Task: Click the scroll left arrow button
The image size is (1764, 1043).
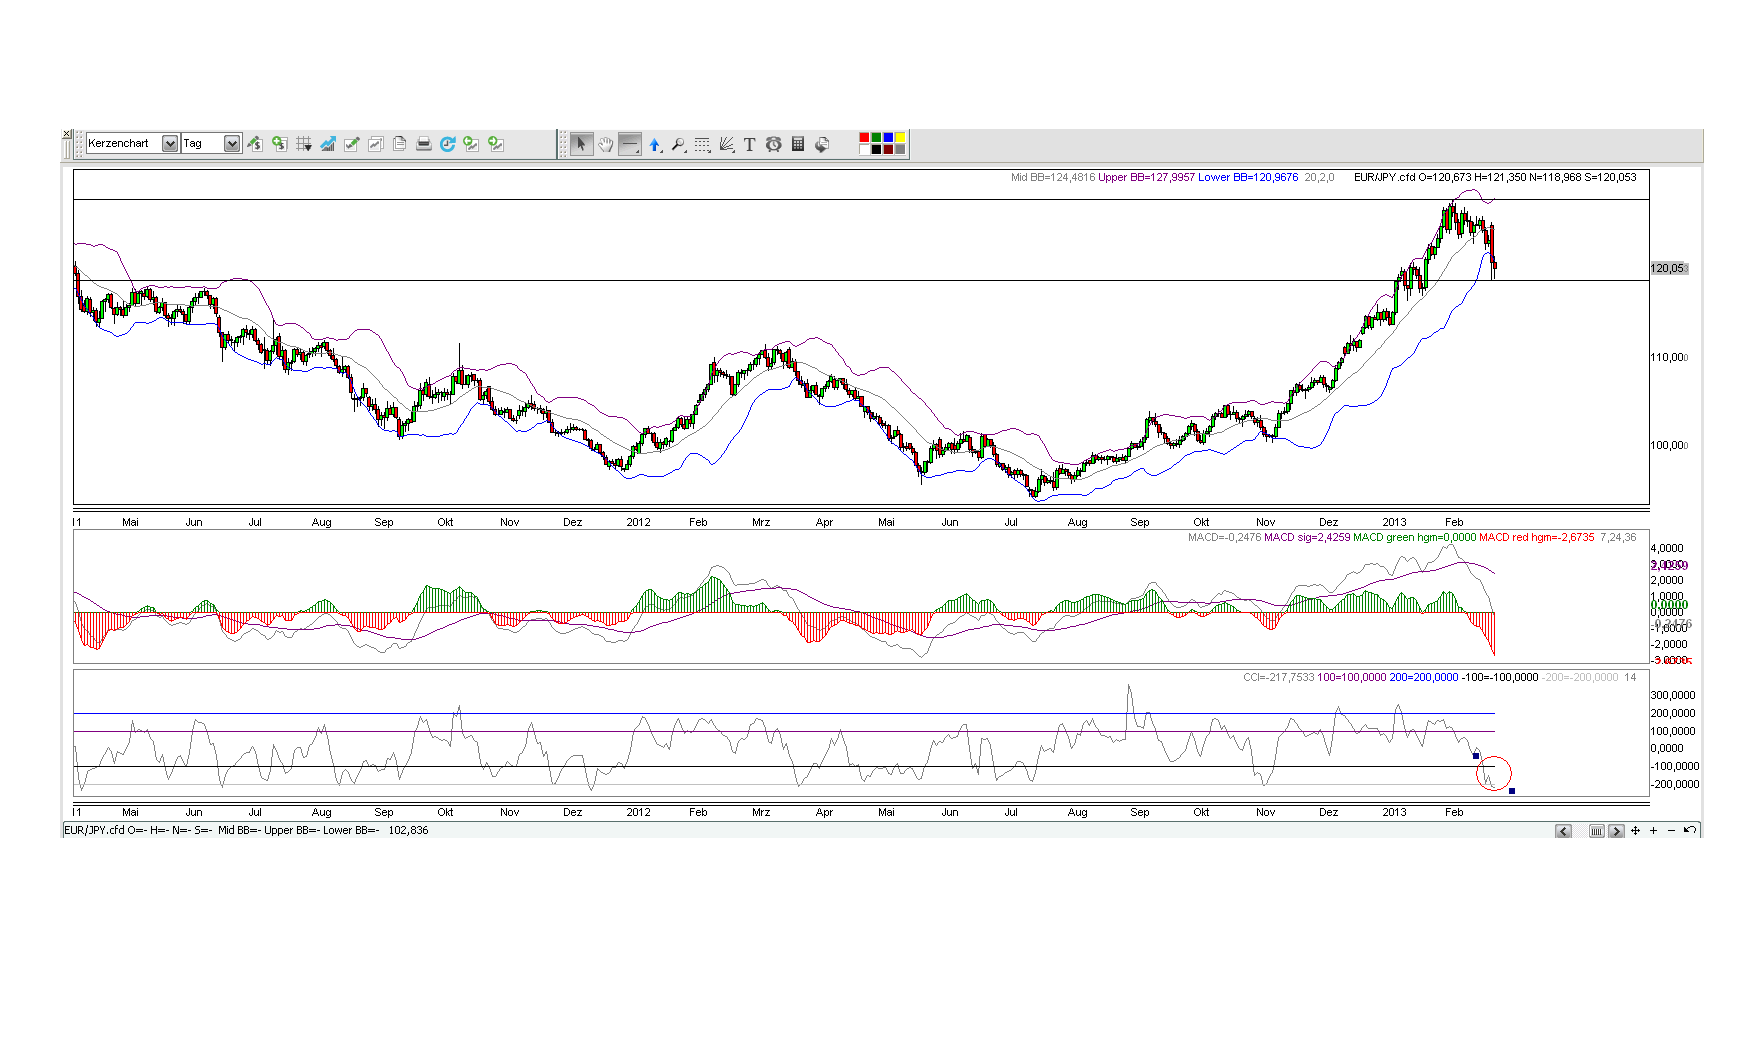Action: (x=1564, y=831)
